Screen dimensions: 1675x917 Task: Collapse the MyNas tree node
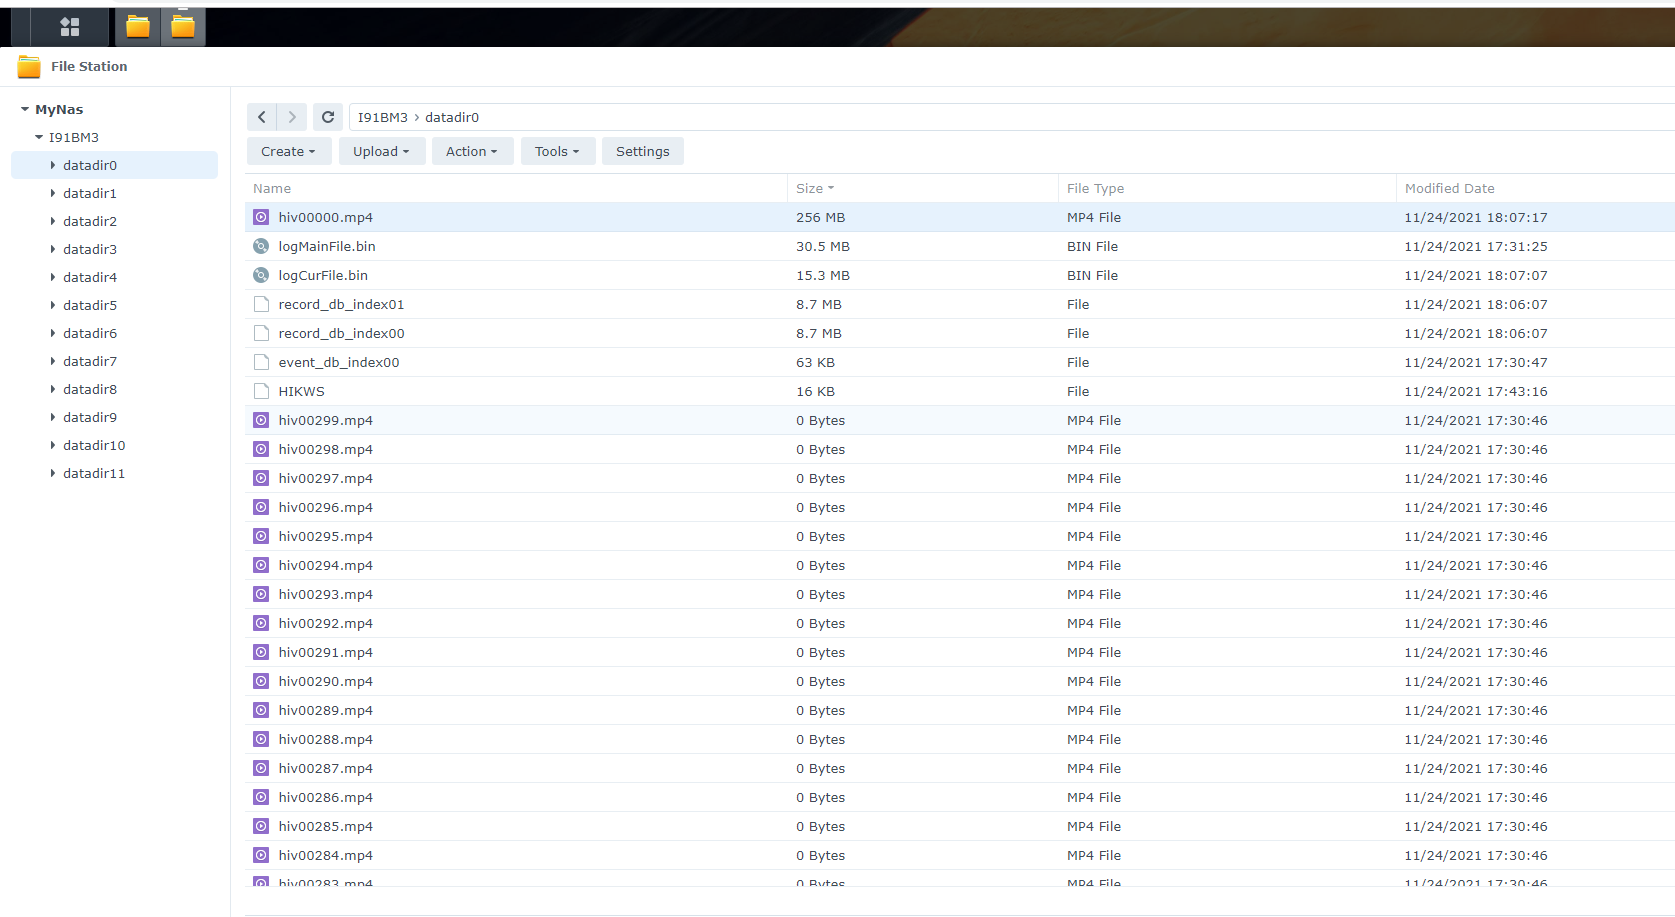25,110
